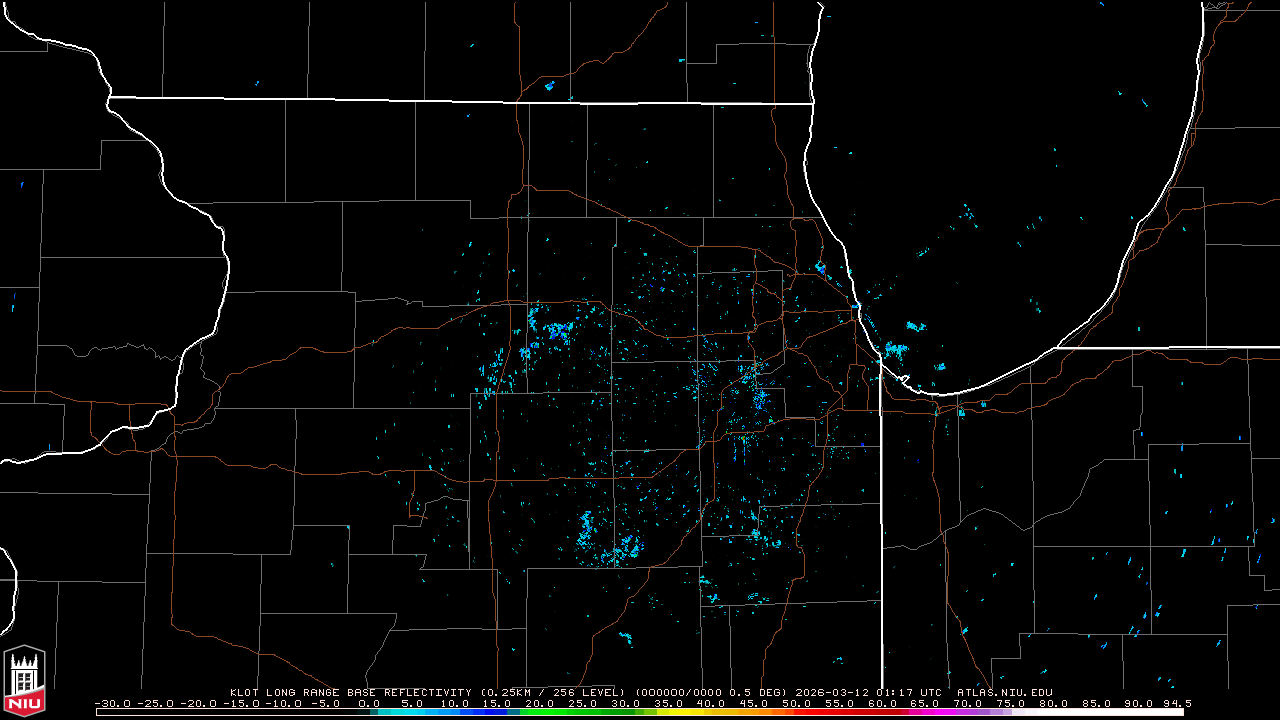Click the NIU castle logo

(x=24, y=682)
